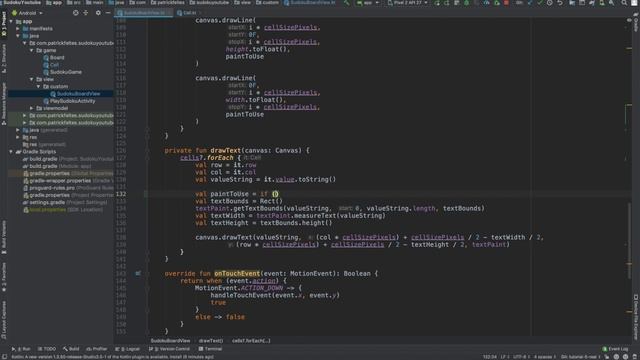Viewport: 640px width, 360px height.
Task: Click the Make Project hammer icon
Action: (x=347, y=3)
